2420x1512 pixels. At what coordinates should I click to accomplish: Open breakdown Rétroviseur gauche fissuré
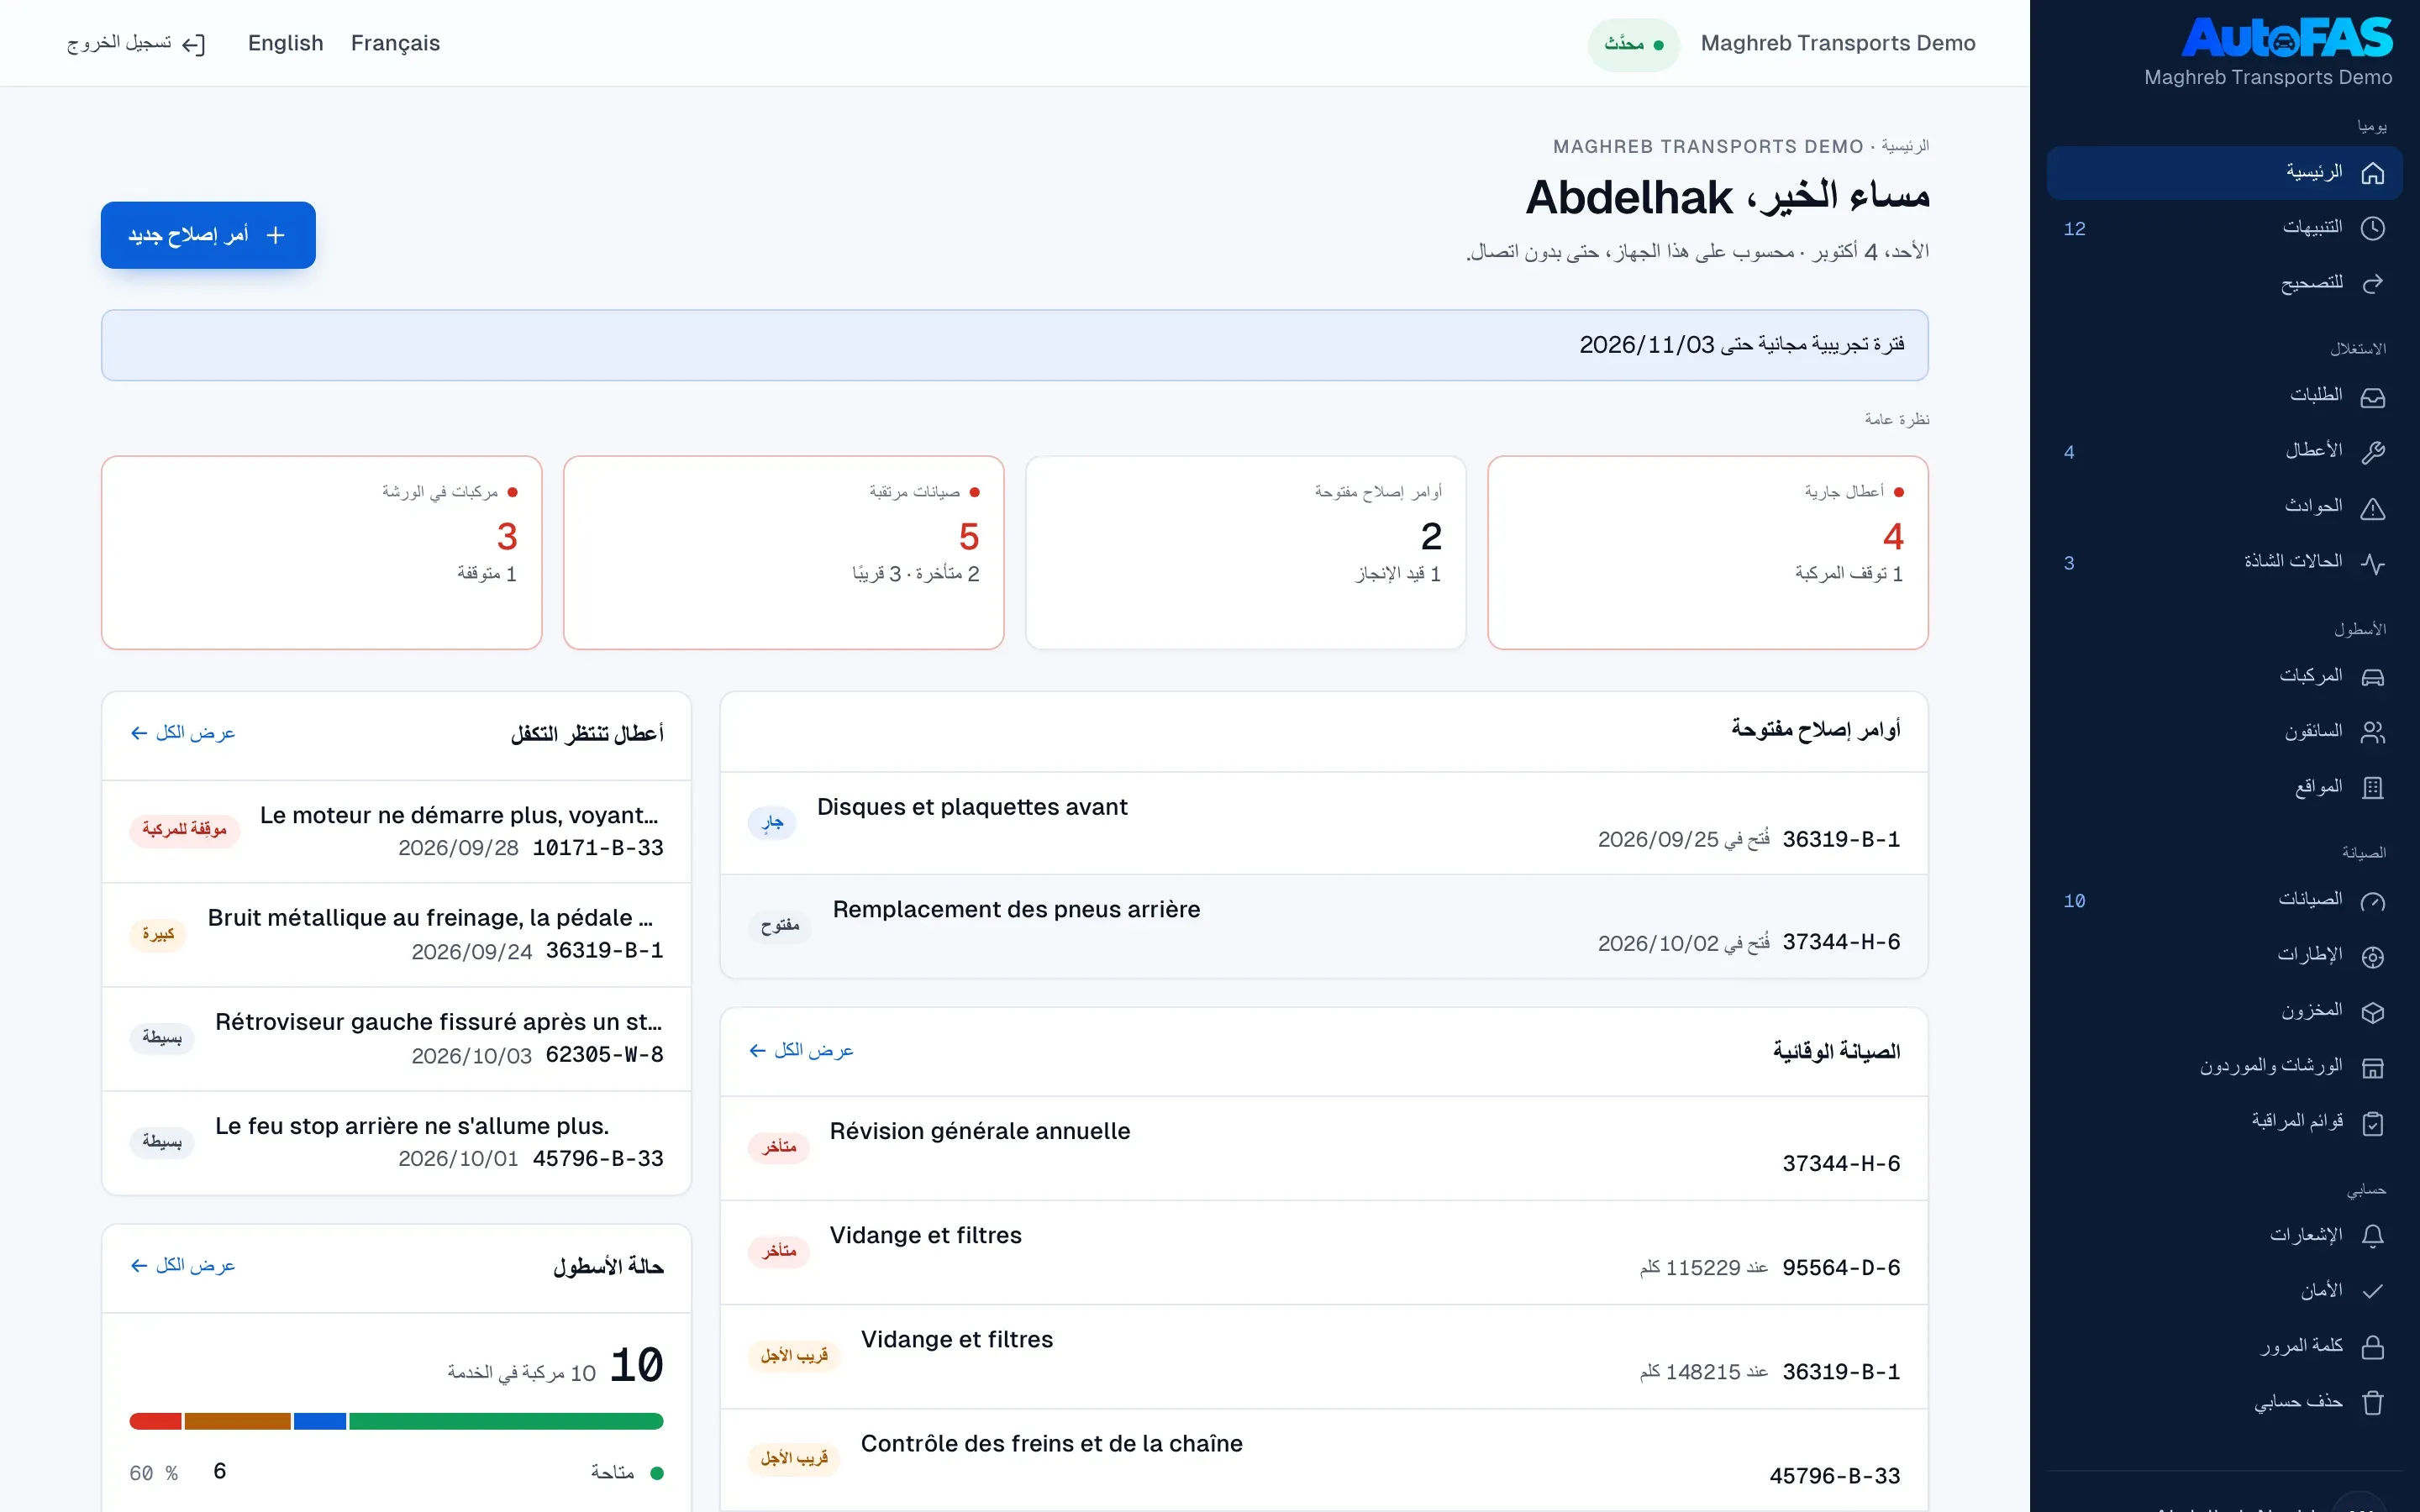coord(396,1039)
